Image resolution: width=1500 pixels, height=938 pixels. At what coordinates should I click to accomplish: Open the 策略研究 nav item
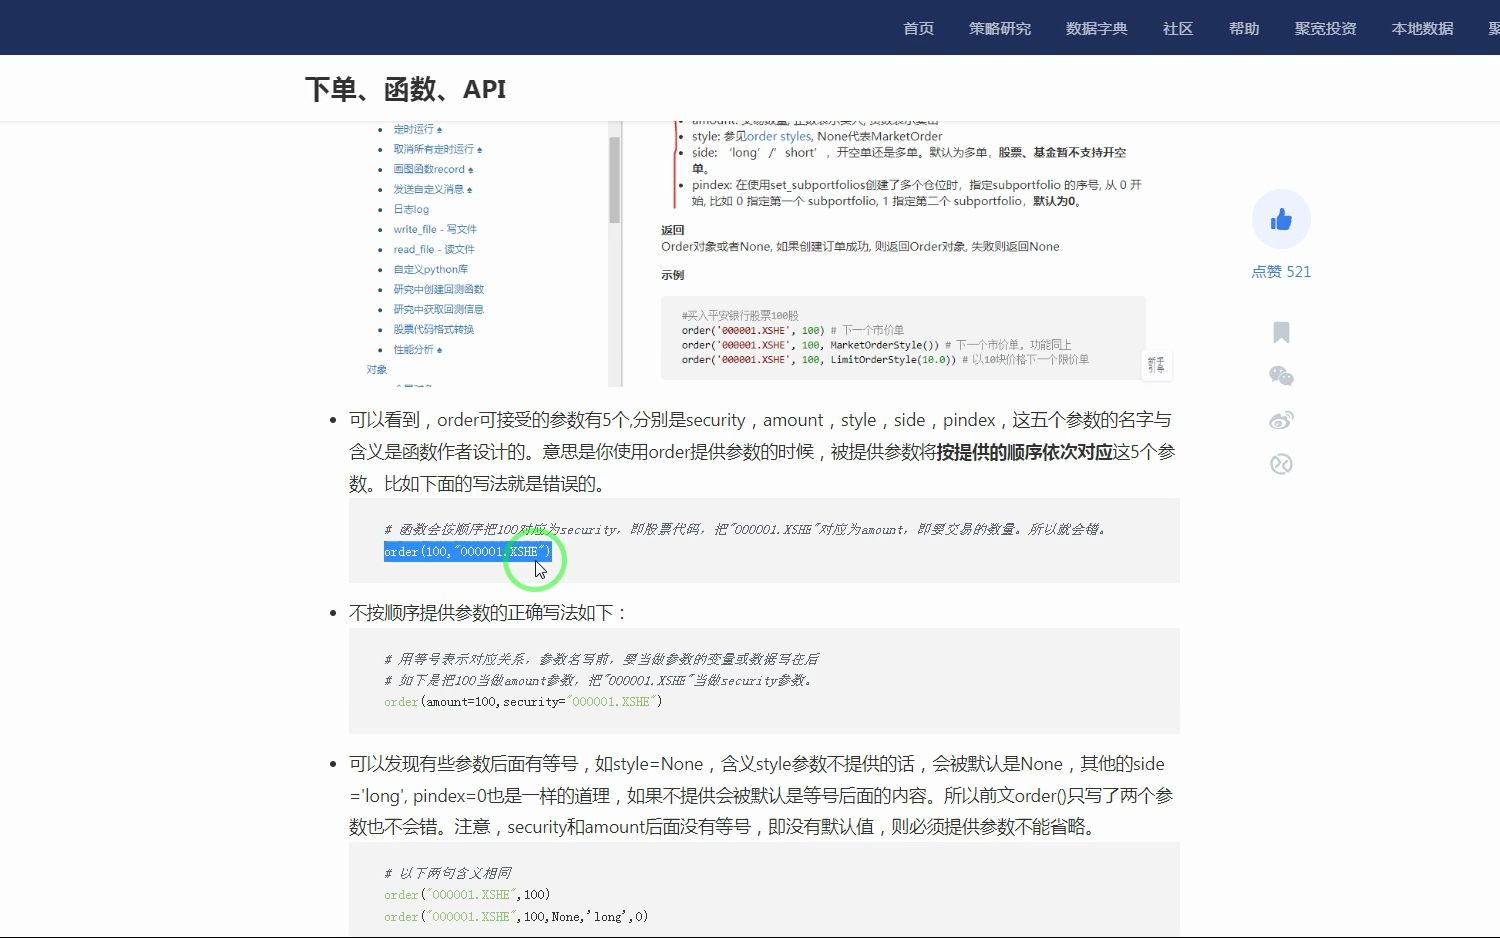point(1000,28)
